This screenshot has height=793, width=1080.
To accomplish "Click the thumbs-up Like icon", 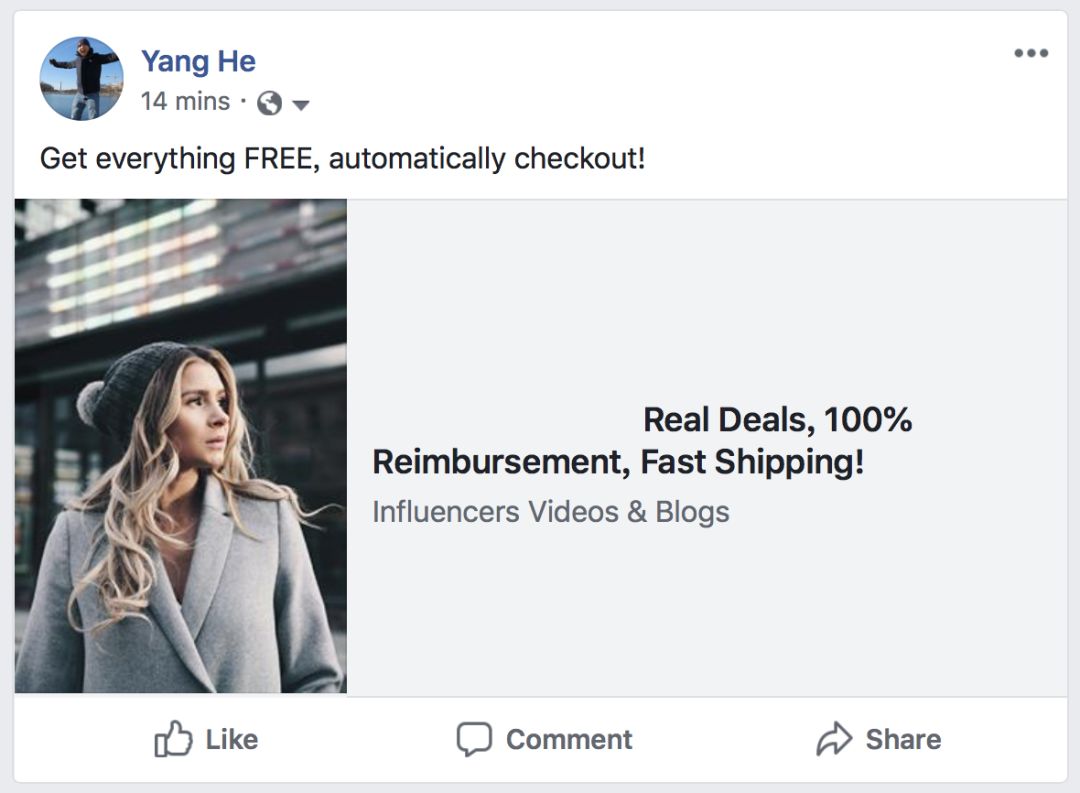I will click(172, 739).
